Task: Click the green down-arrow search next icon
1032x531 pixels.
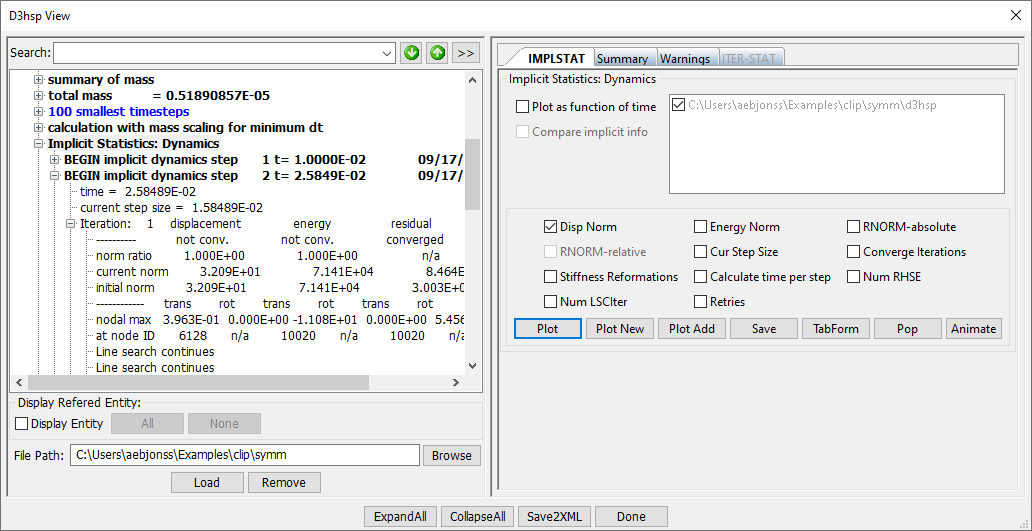Action: (412, 53)
